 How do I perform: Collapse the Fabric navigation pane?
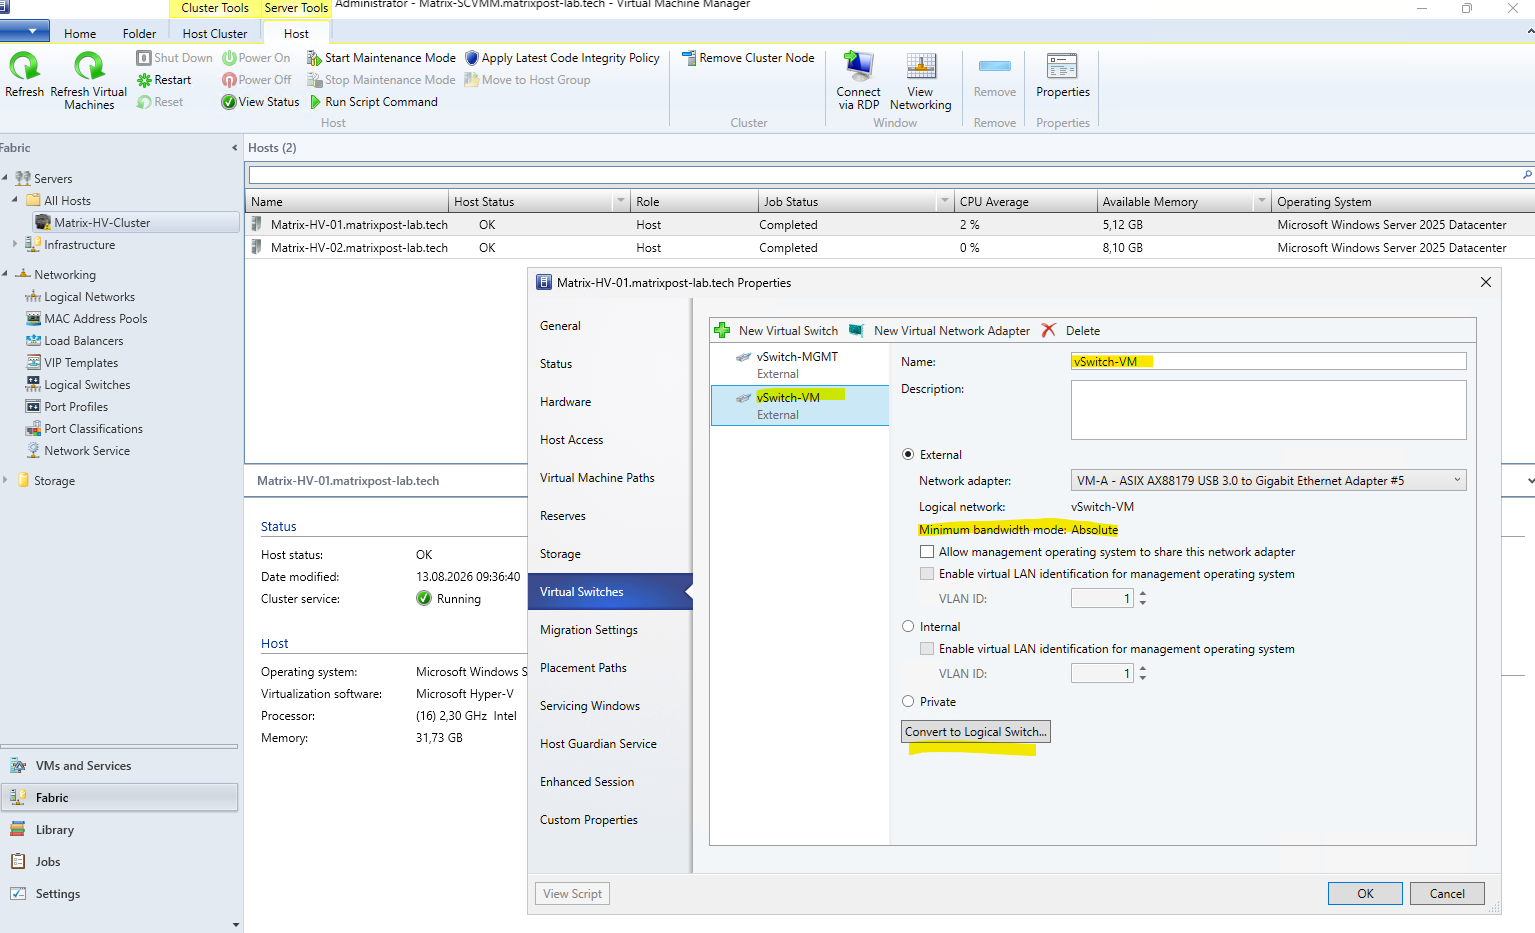[x=235, y=148]
